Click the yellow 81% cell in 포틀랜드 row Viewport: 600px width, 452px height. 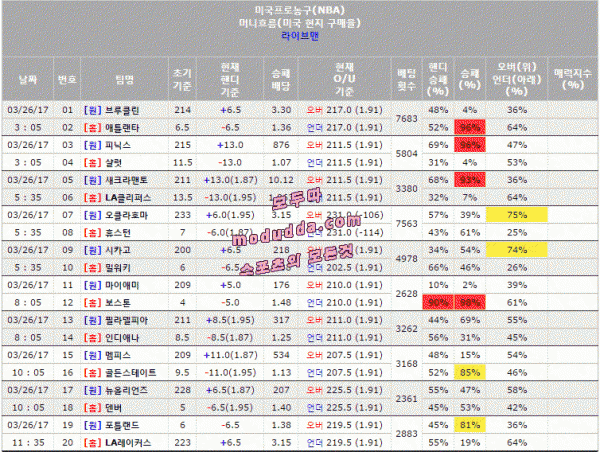coord(470,425)
